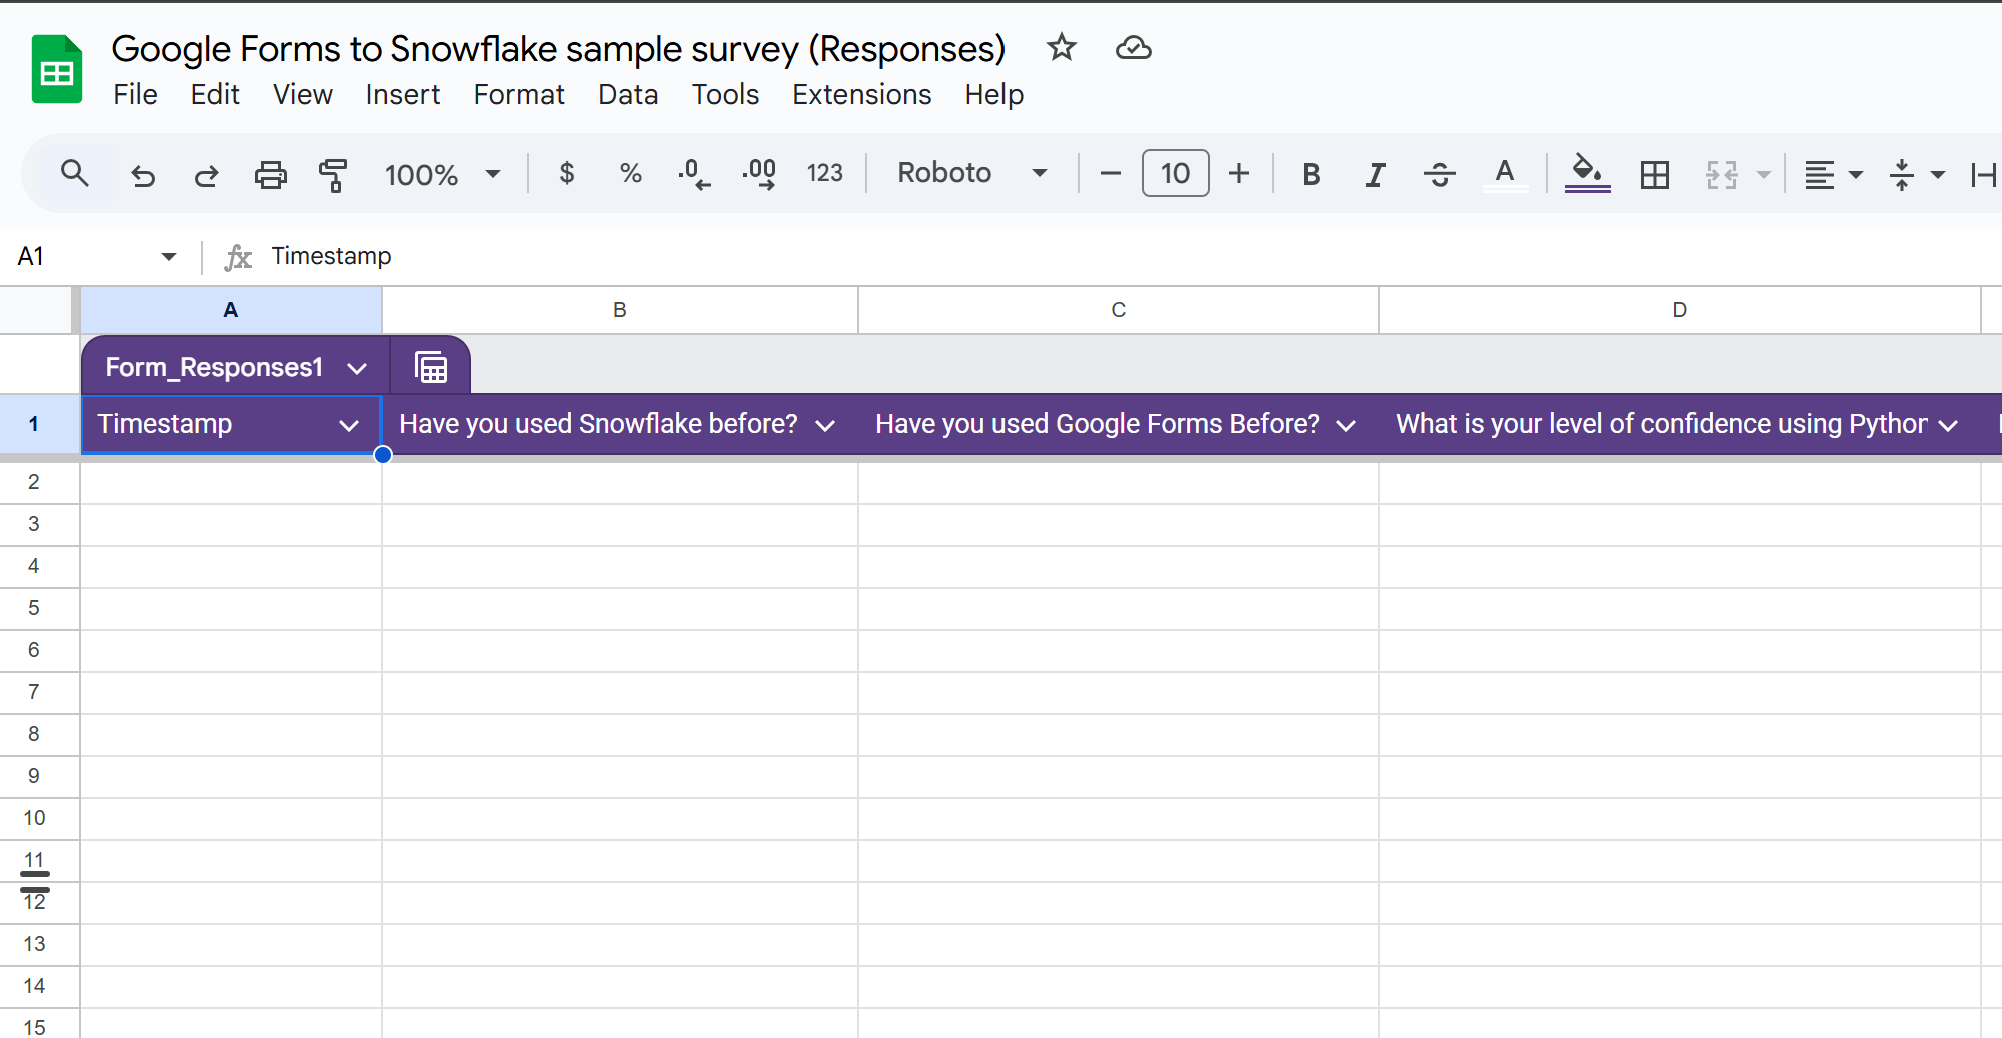Increase font size with plus button
Screen dimensions: 2002x1038
tap(1239, 173)
